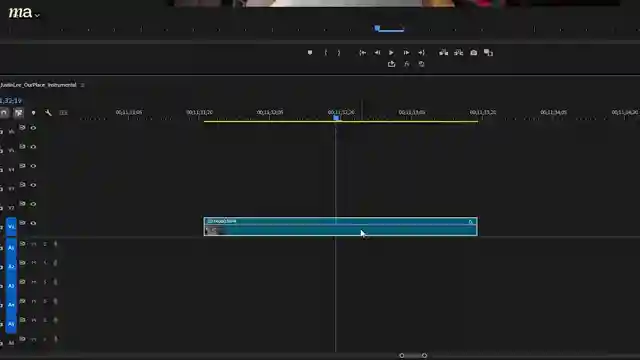Toggle the global fx mute icon
Image resolution: width=640 pixels, height=360 pixels.
407,64
